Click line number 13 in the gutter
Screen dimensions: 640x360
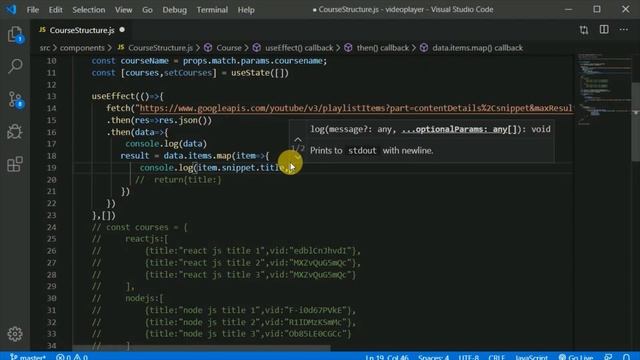[x=51, y=96]
